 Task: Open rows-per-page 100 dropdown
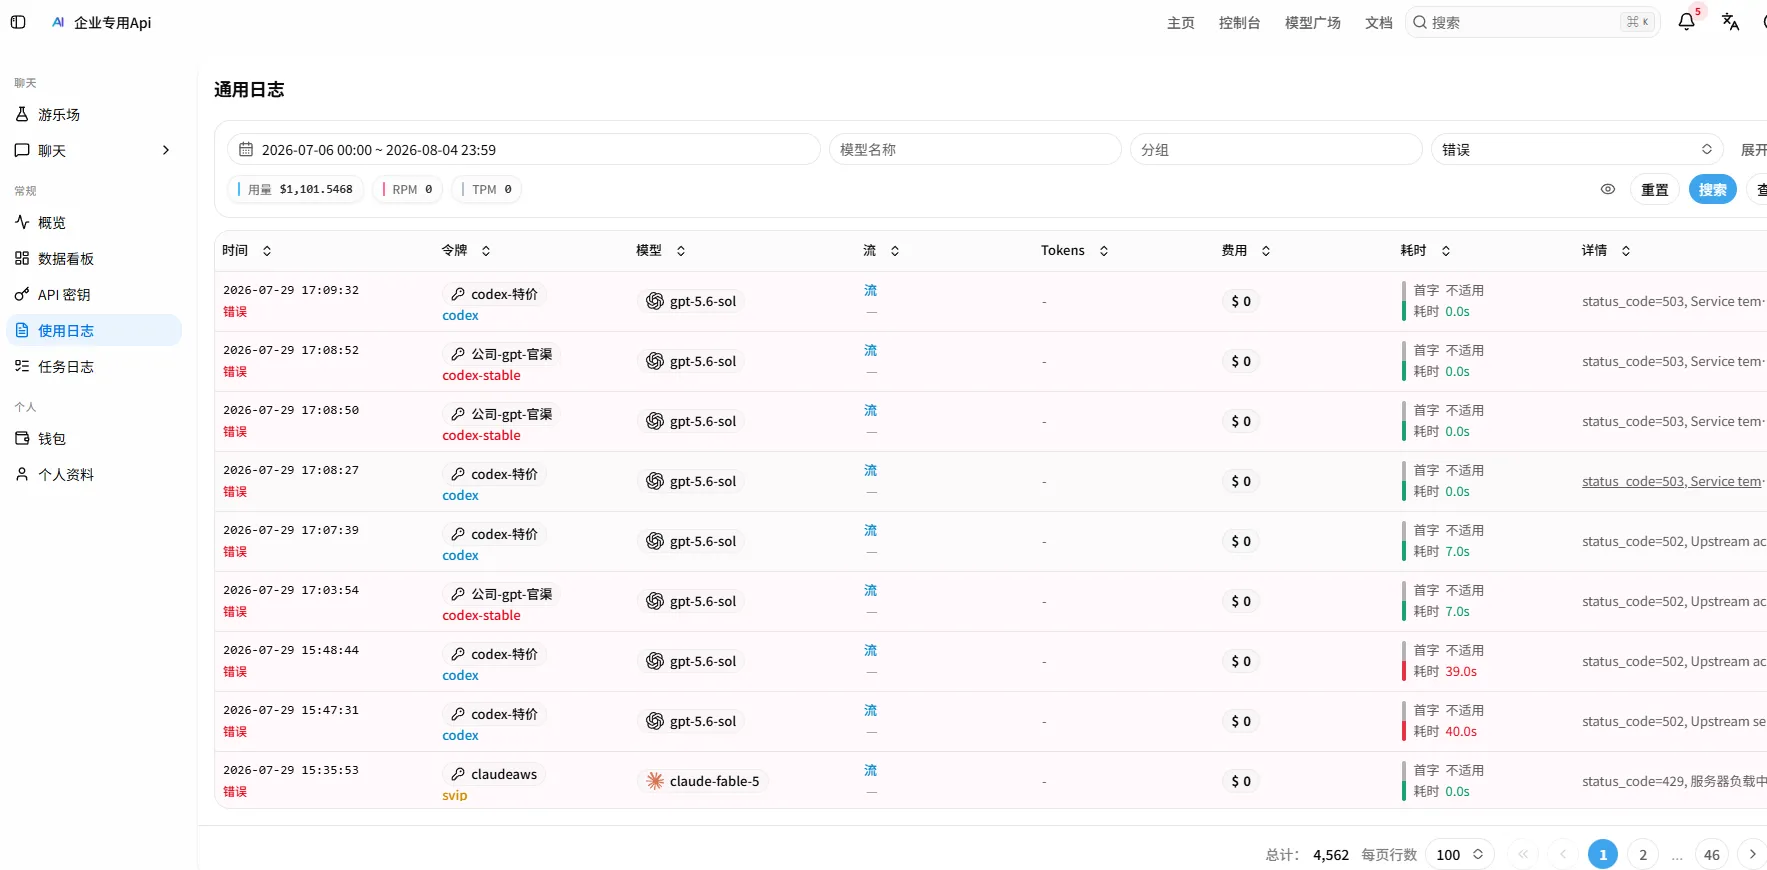[1460, 855]
